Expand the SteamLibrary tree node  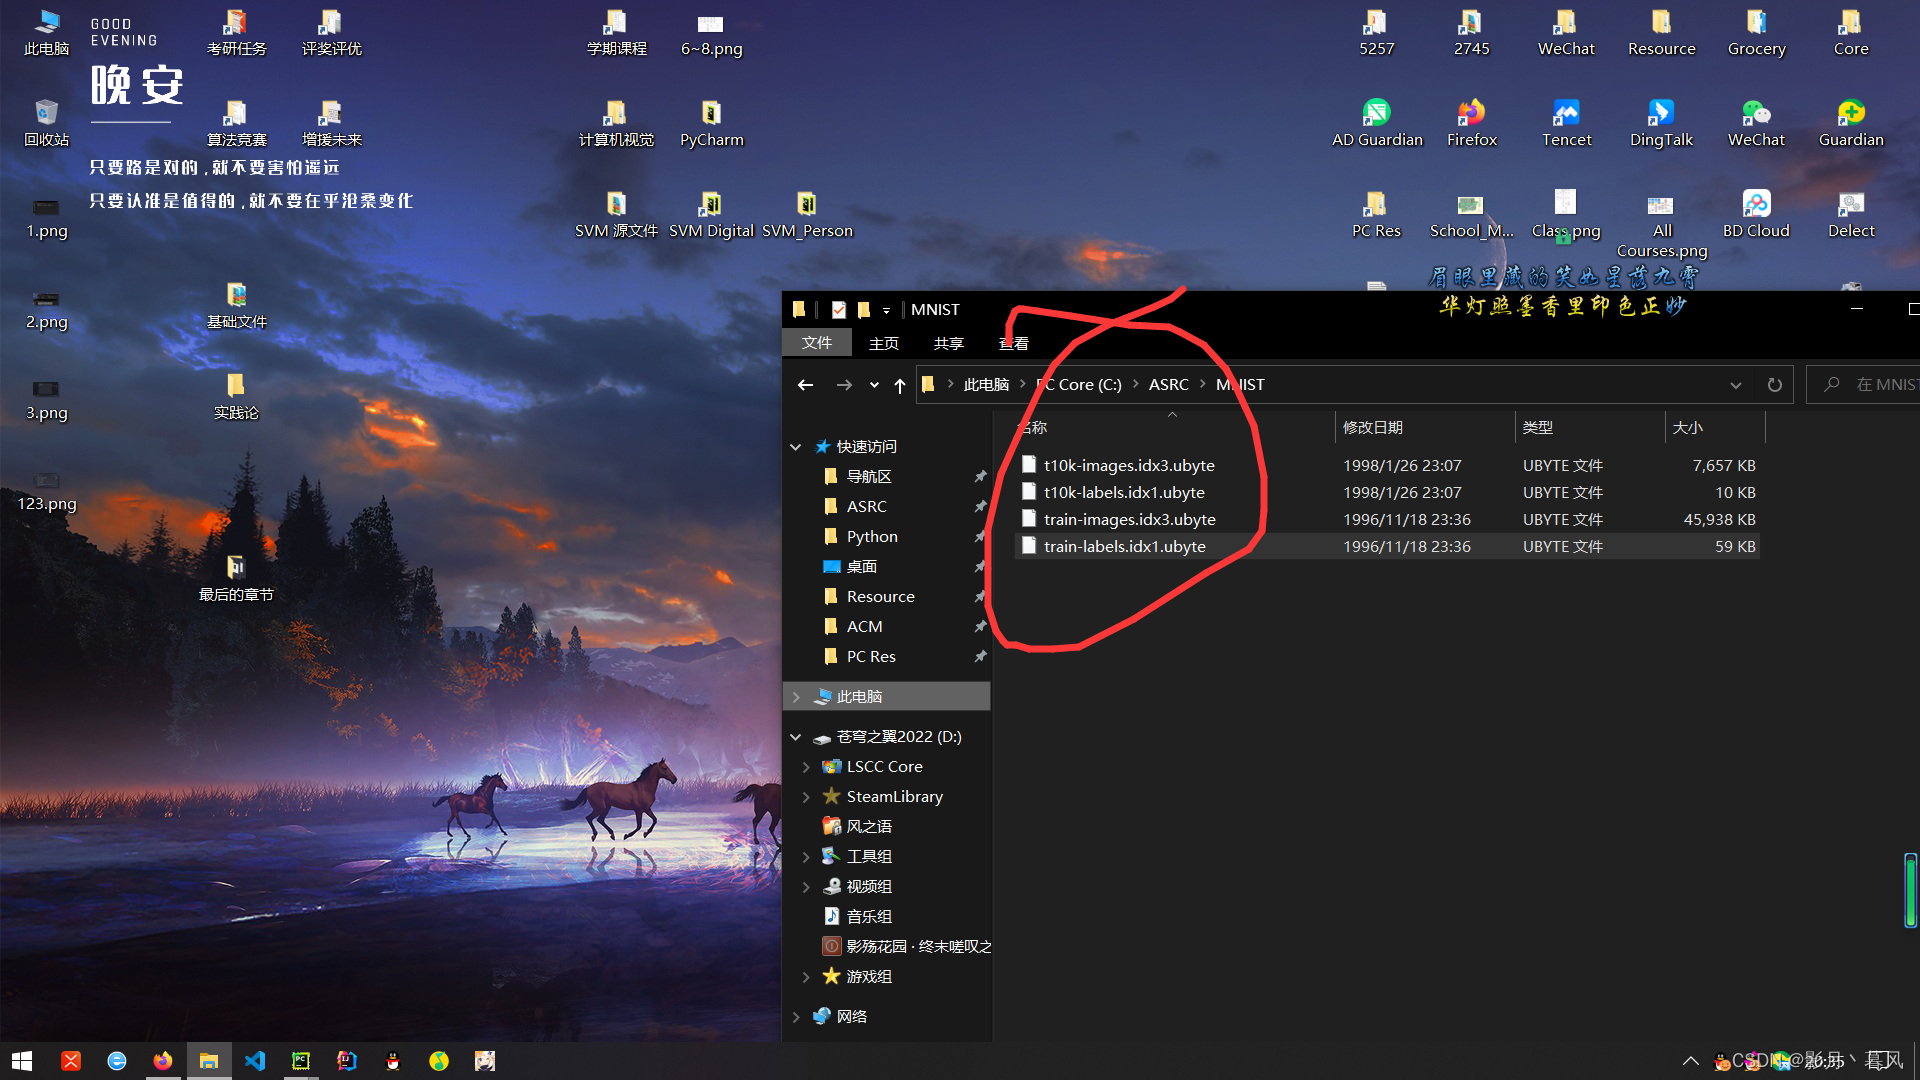806,797
